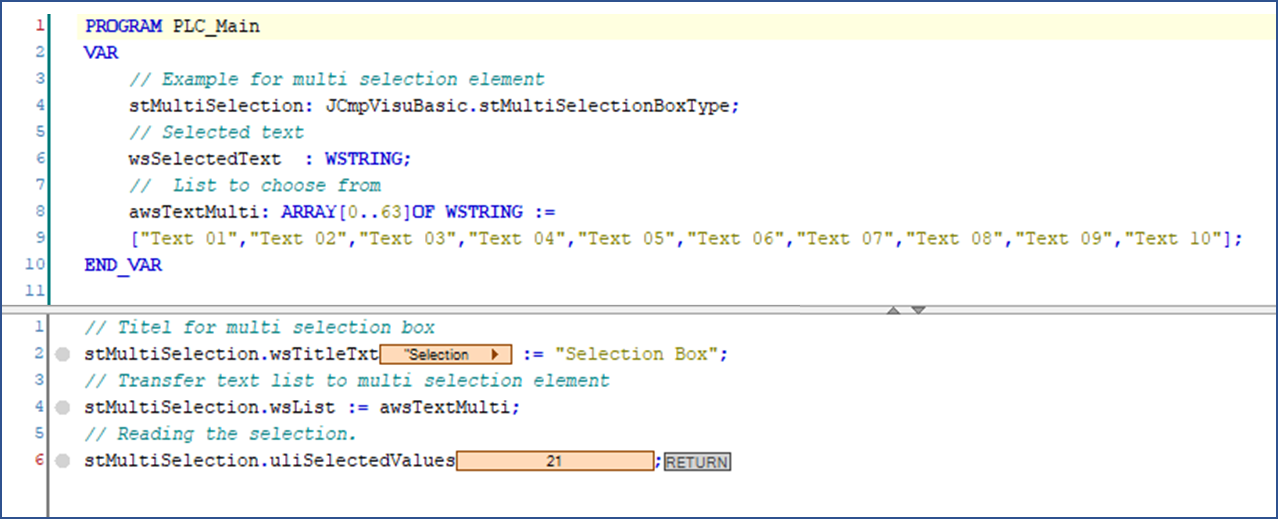Click line number 6 in implementation pane
The width and height of the screenshot is (1278, 519).
tap(38, 460)
